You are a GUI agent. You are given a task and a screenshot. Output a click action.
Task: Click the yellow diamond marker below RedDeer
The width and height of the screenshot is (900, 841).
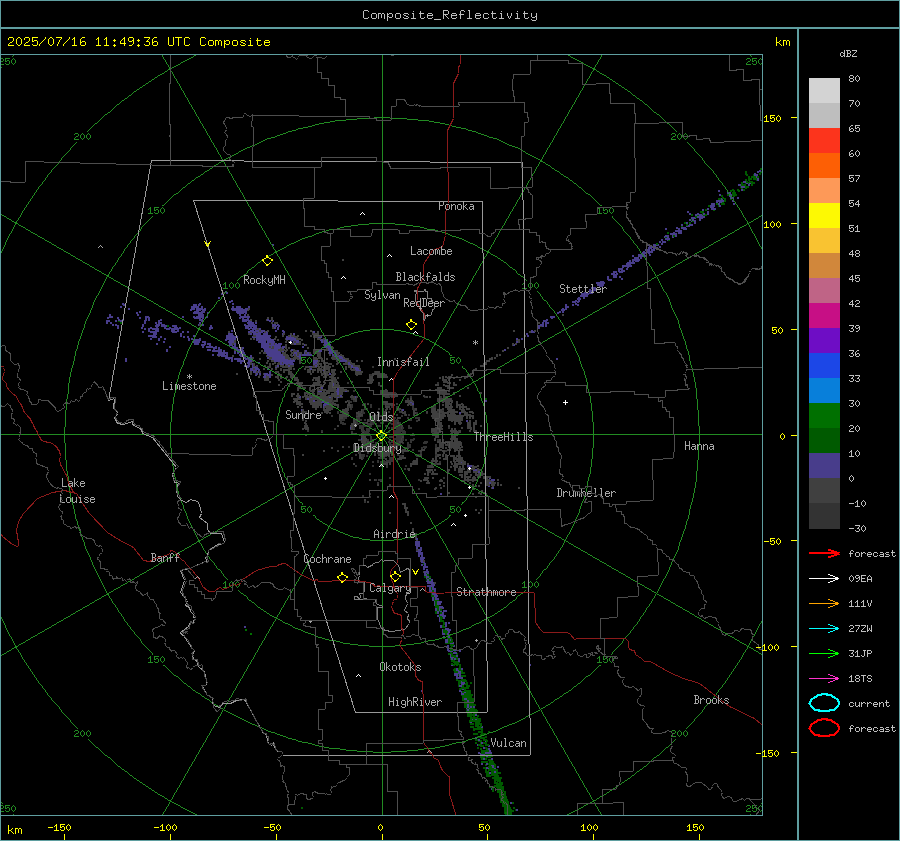click(x=411, y=324)
